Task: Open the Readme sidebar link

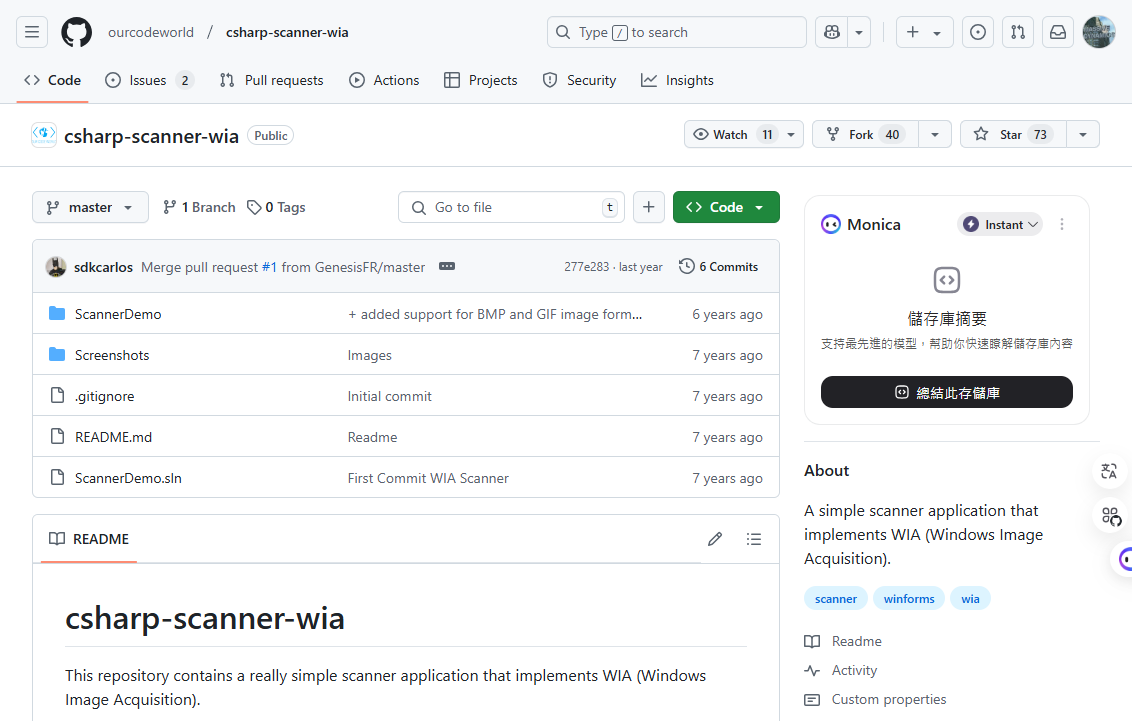Action: [856, 641]
